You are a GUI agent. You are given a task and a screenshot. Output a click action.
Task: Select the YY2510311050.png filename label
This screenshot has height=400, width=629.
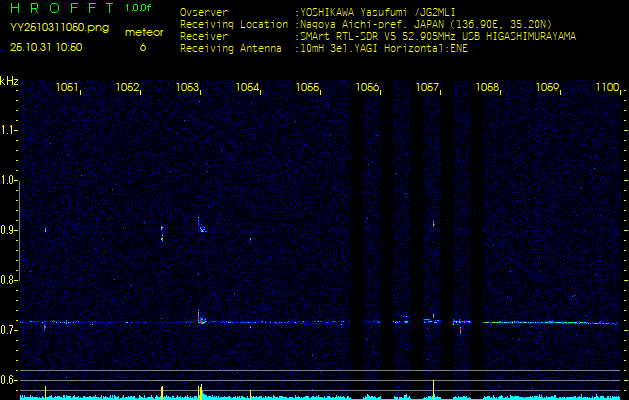pos(47,29)
